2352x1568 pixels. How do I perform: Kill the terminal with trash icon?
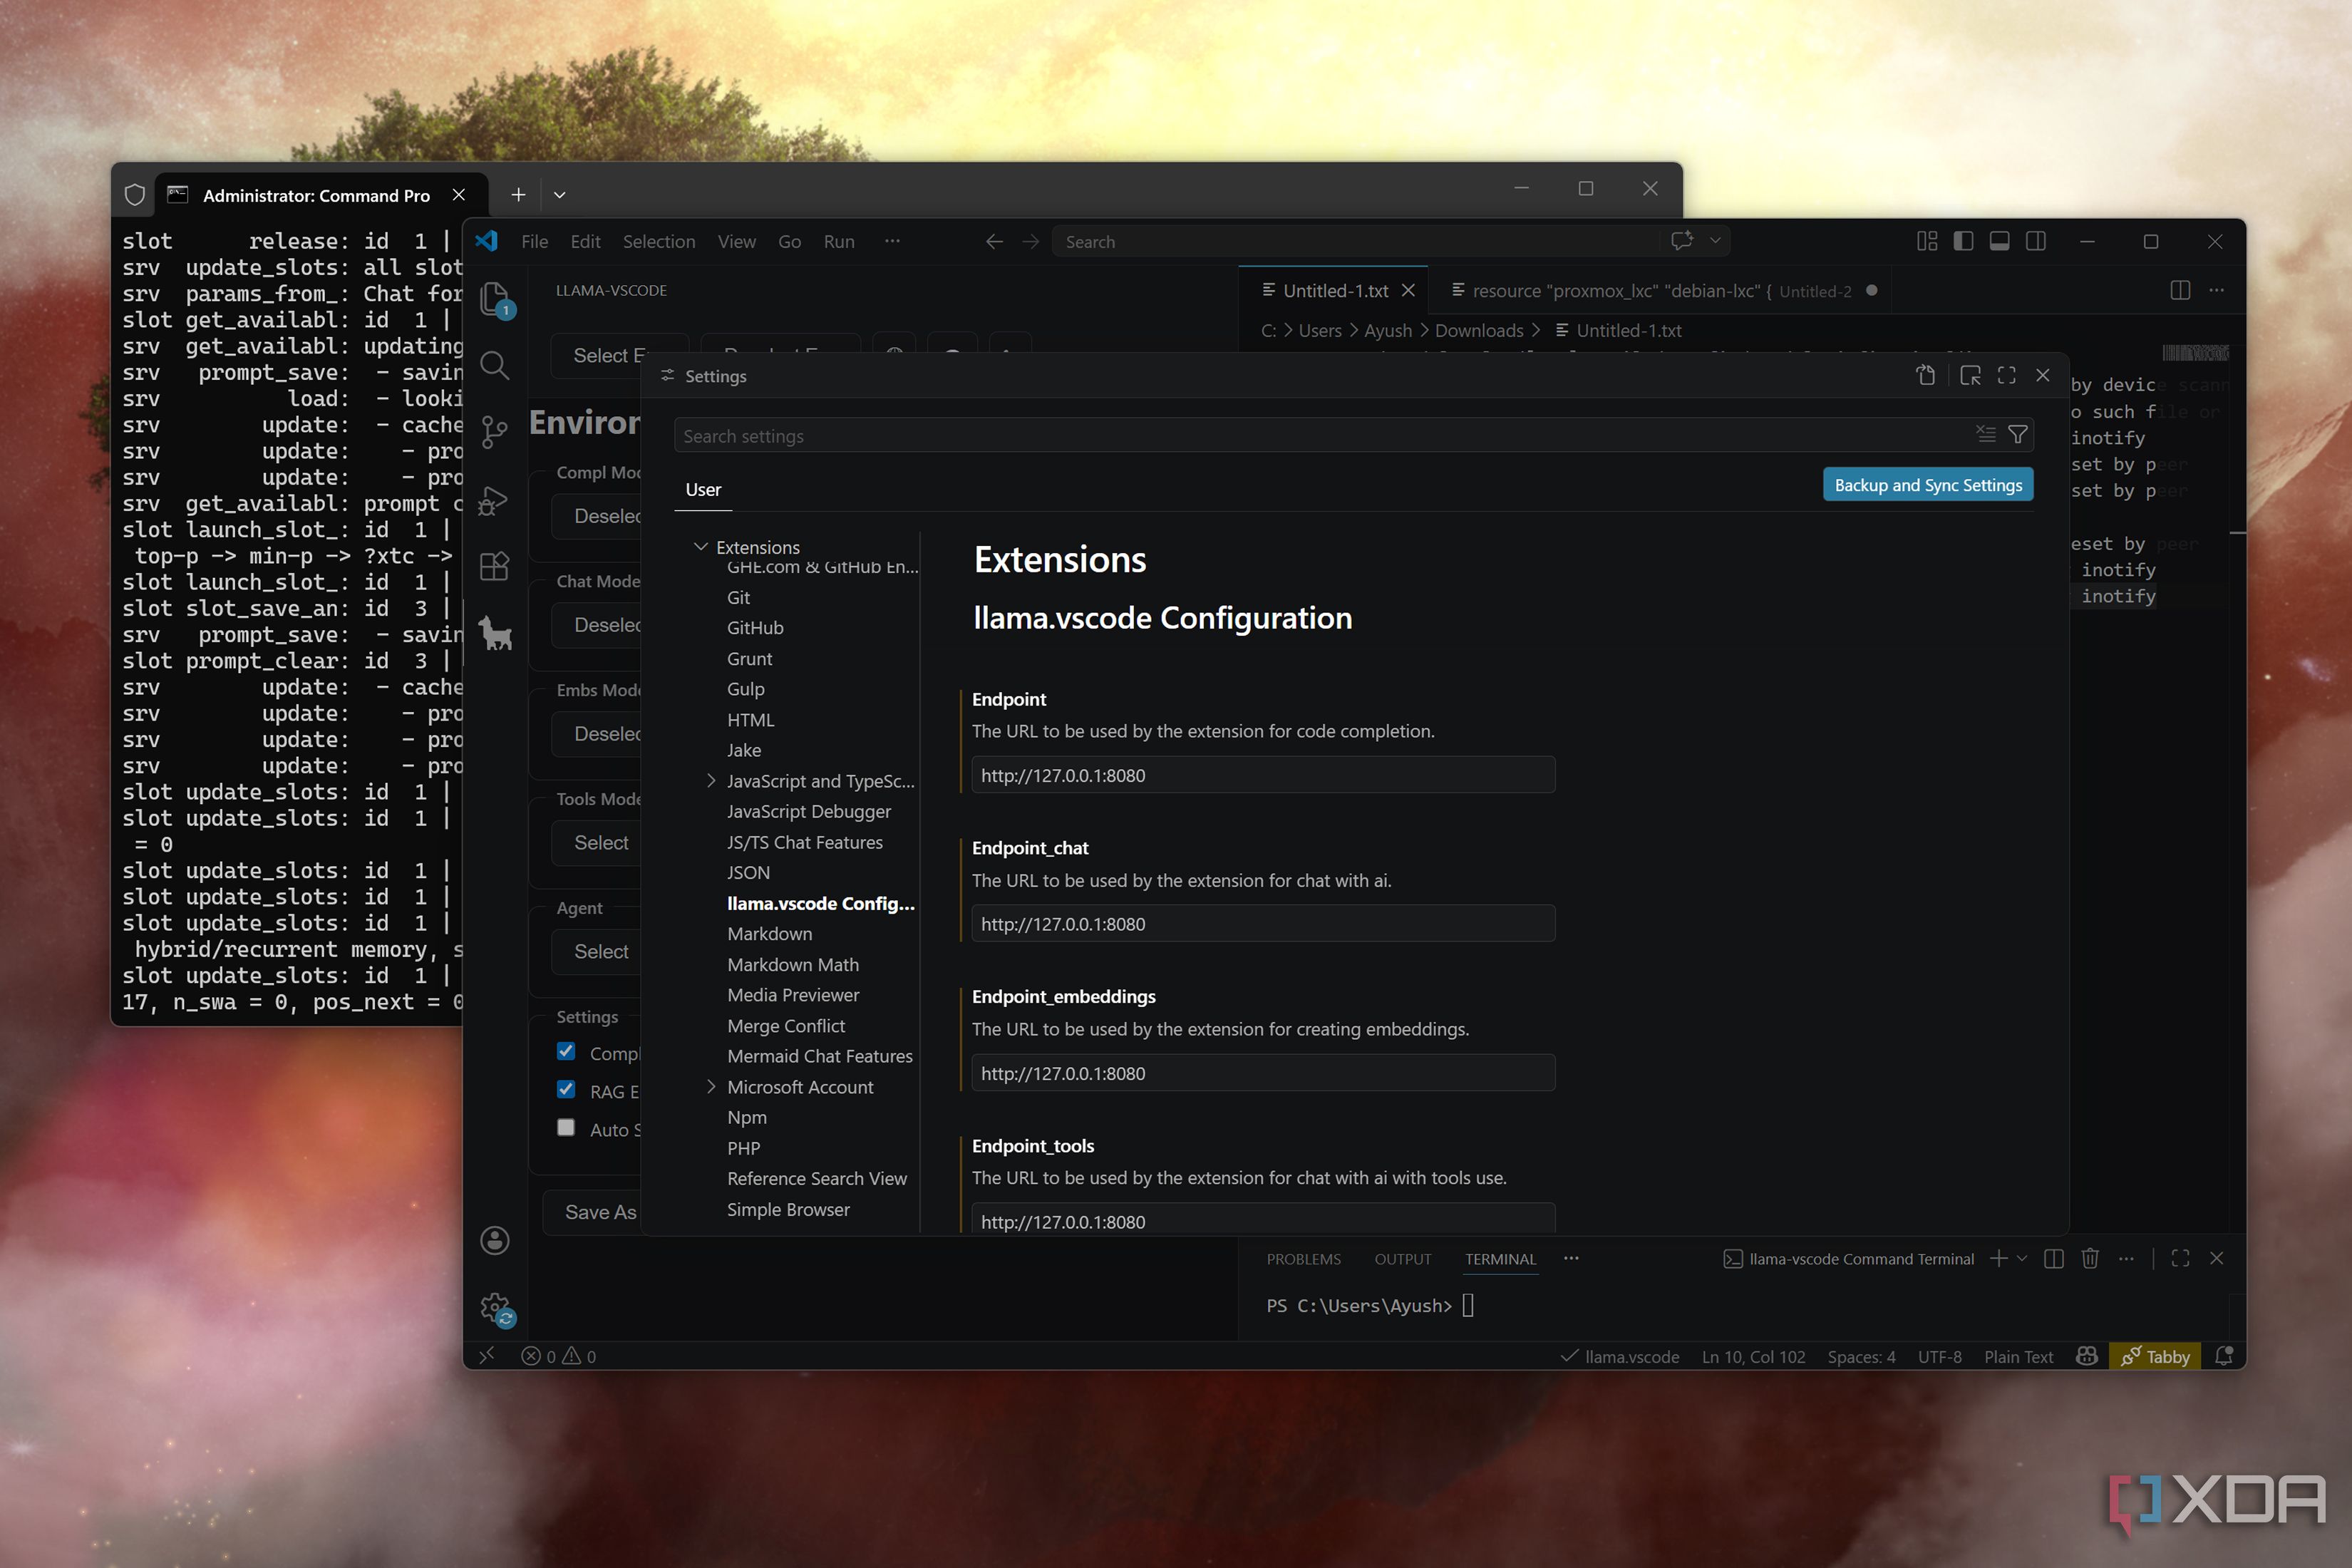(2089, 1258)
